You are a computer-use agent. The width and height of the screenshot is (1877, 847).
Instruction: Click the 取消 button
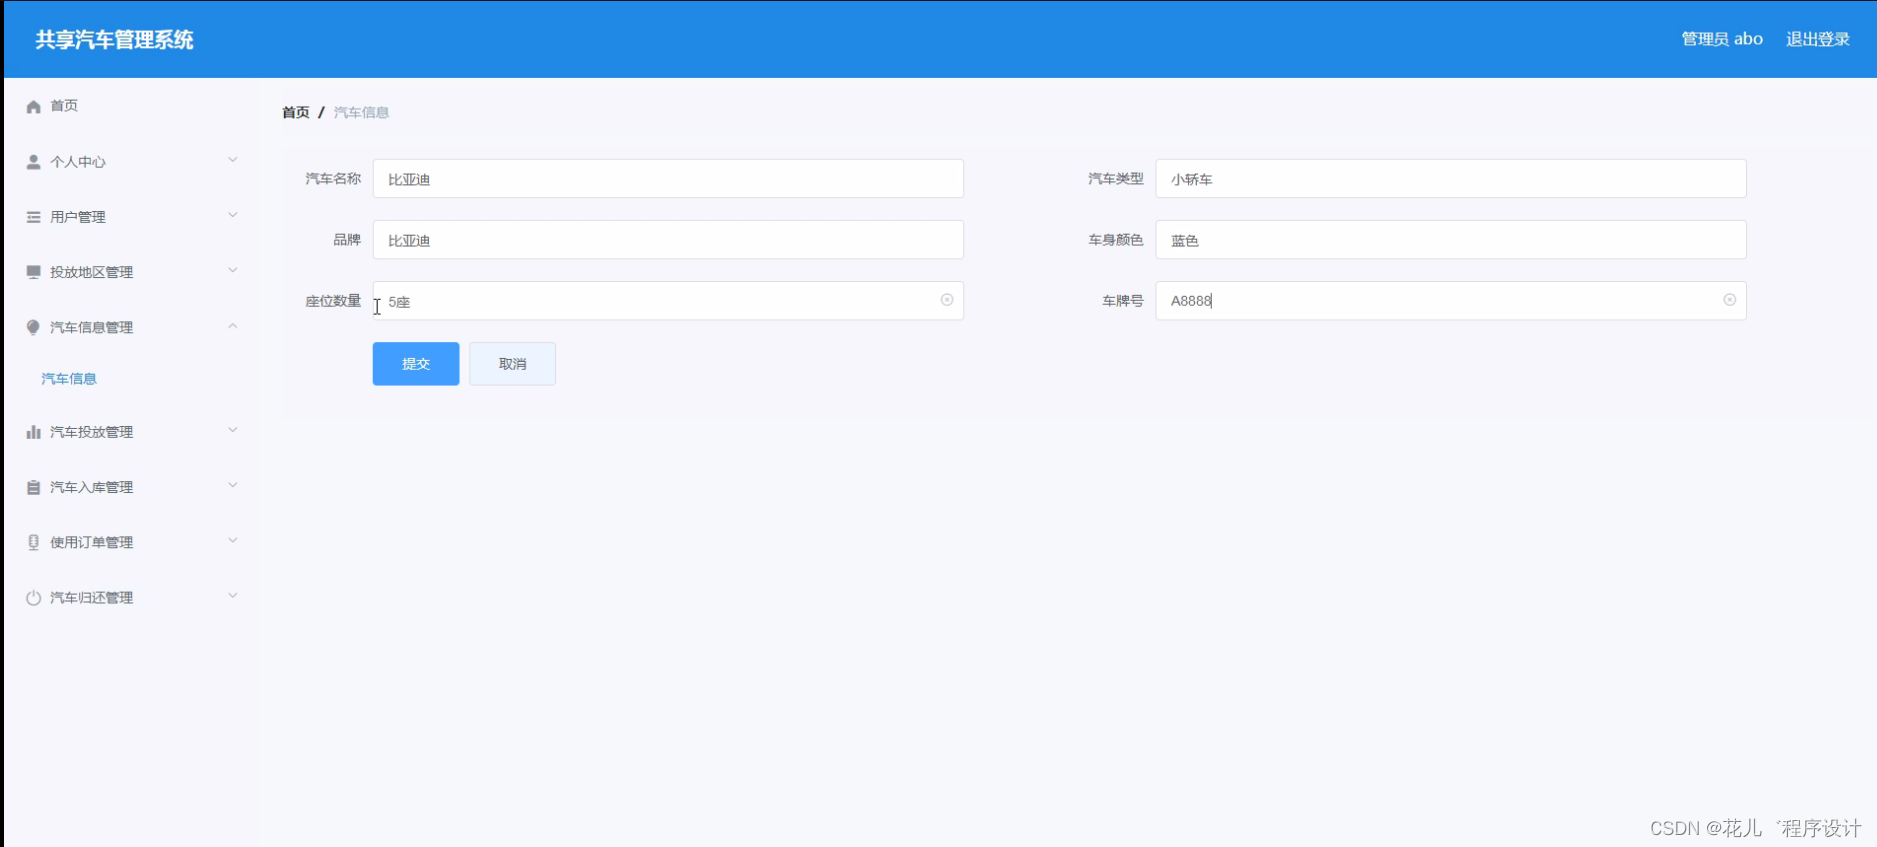[x=512, y=364]
